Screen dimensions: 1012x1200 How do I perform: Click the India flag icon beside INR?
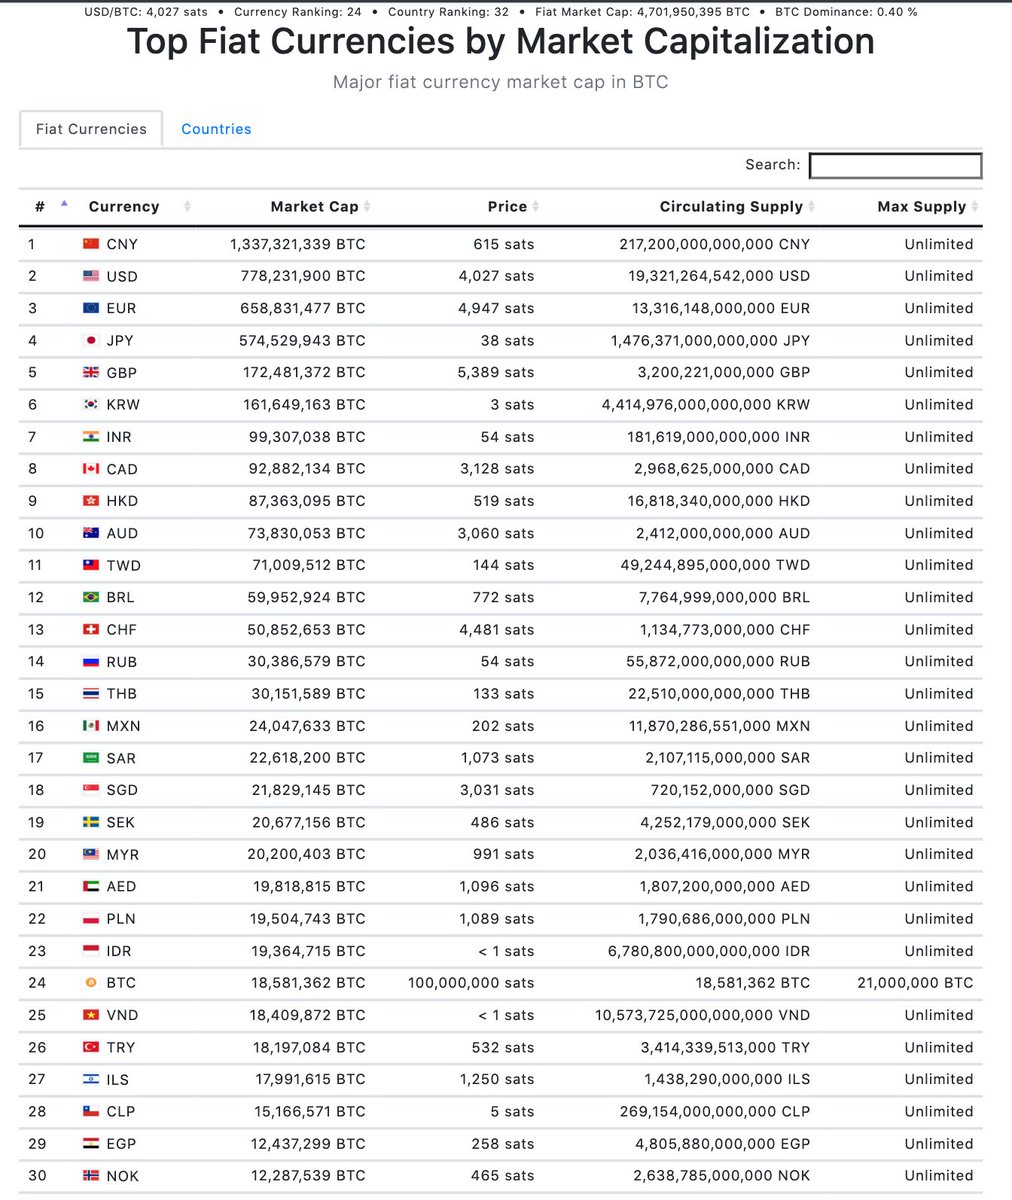pyautogui.click(x=91, y=437)
